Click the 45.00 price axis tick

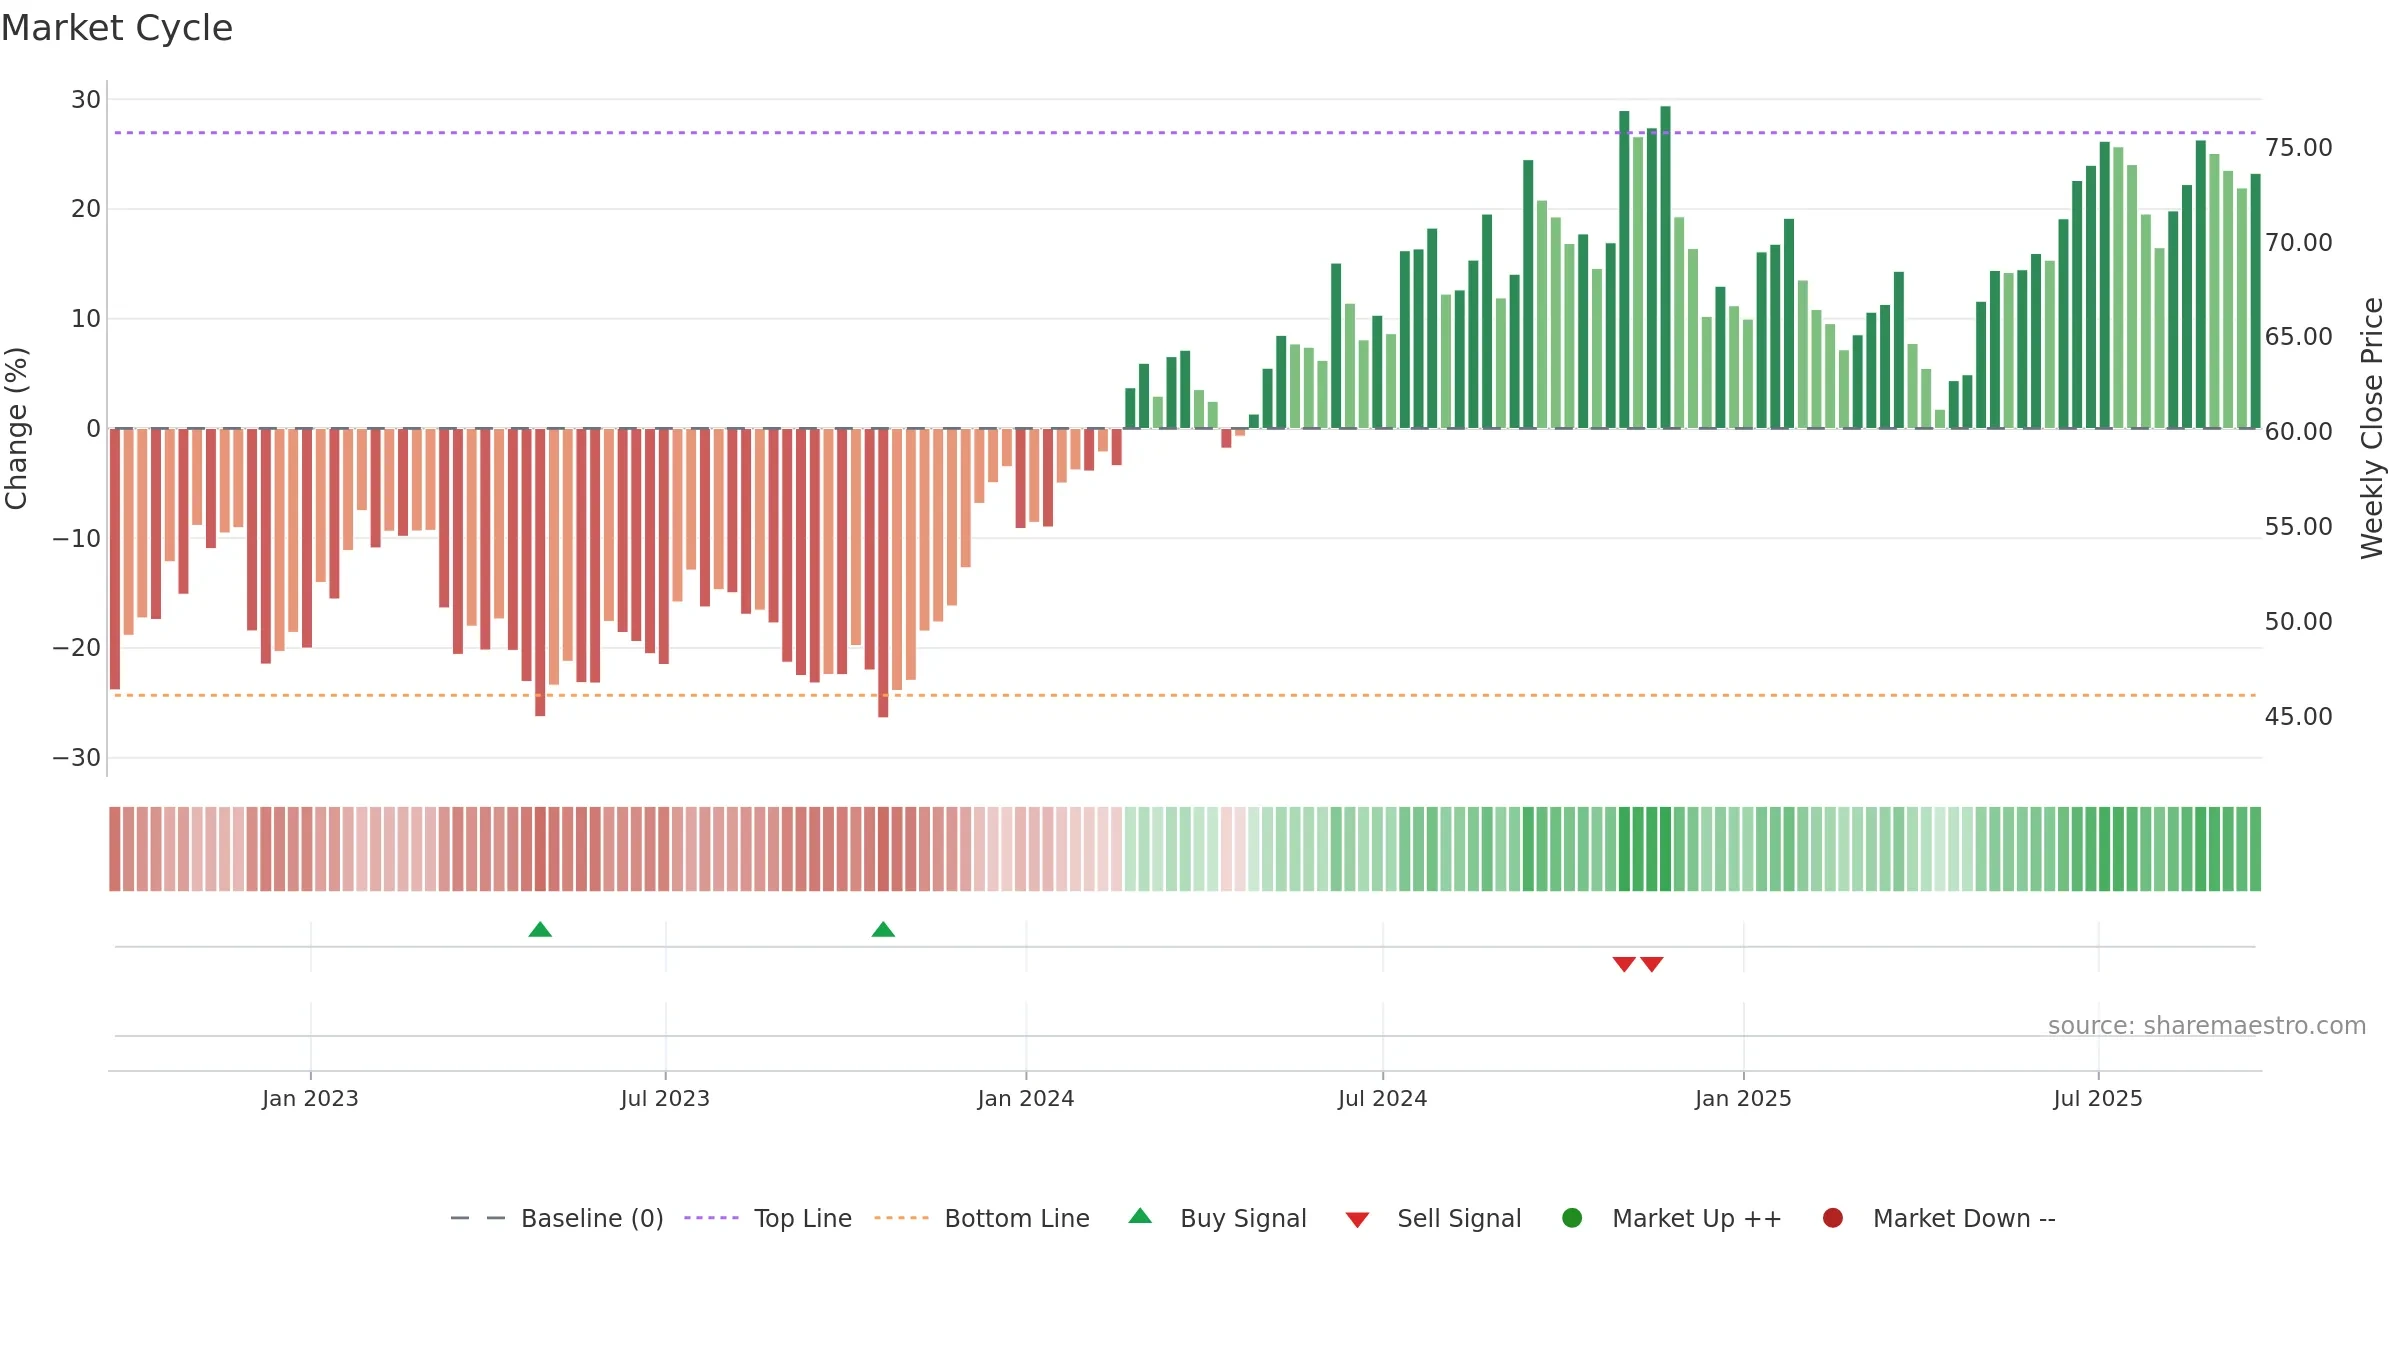[2299, 717]
